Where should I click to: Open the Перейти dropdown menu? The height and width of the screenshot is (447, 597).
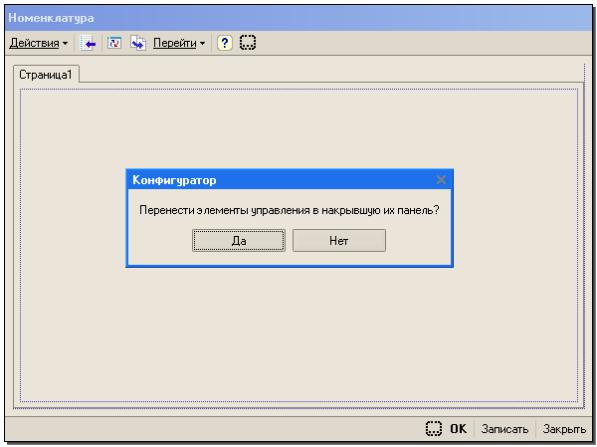pos(179,43)
